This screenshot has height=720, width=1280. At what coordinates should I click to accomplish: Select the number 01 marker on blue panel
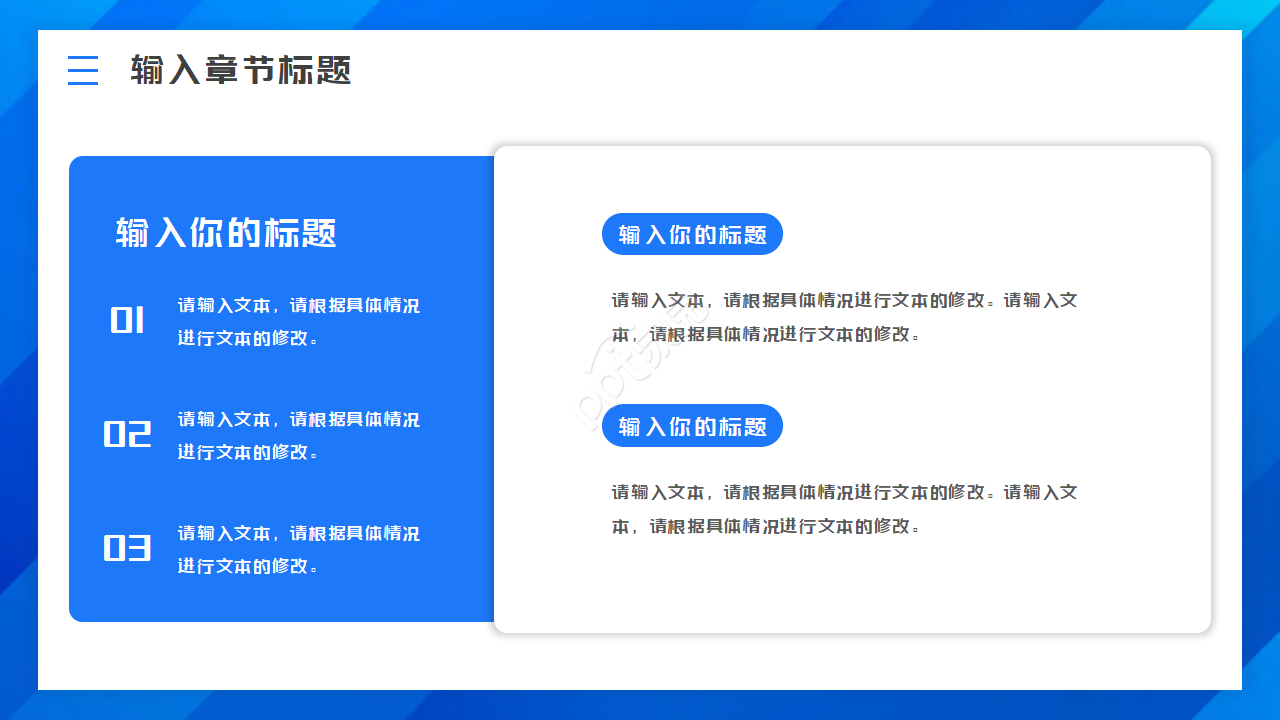(128, 320)
